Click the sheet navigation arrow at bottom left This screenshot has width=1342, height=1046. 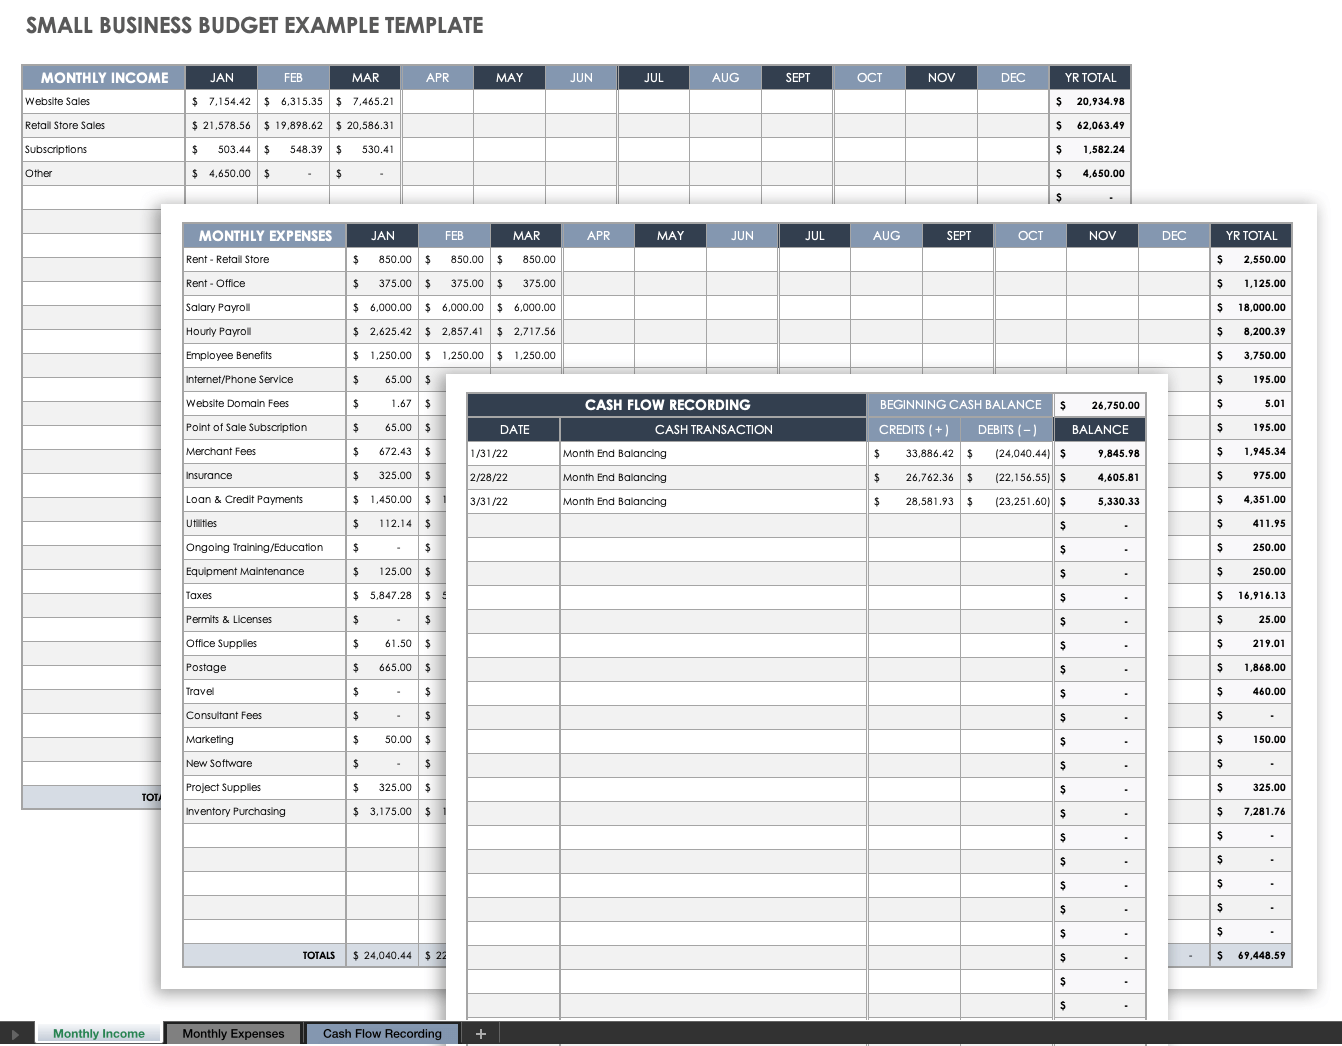15,1034
